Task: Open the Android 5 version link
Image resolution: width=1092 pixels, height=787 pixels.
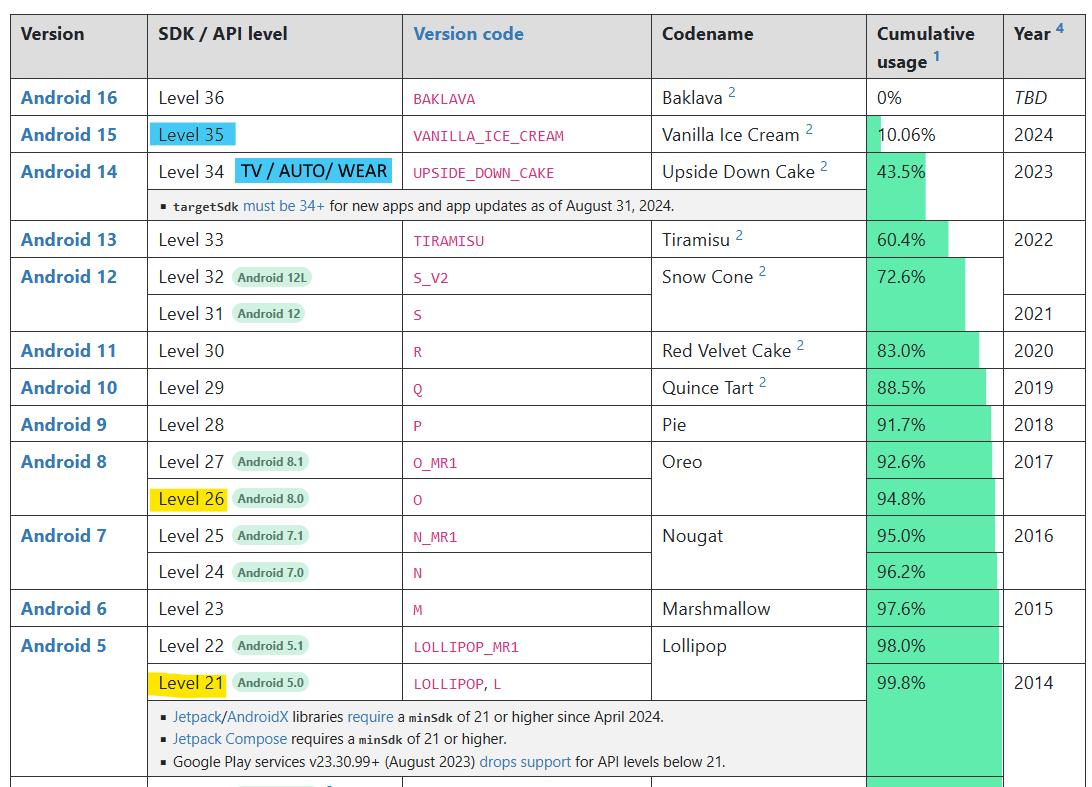Action: pyautogui.click(x=63, y=646)
